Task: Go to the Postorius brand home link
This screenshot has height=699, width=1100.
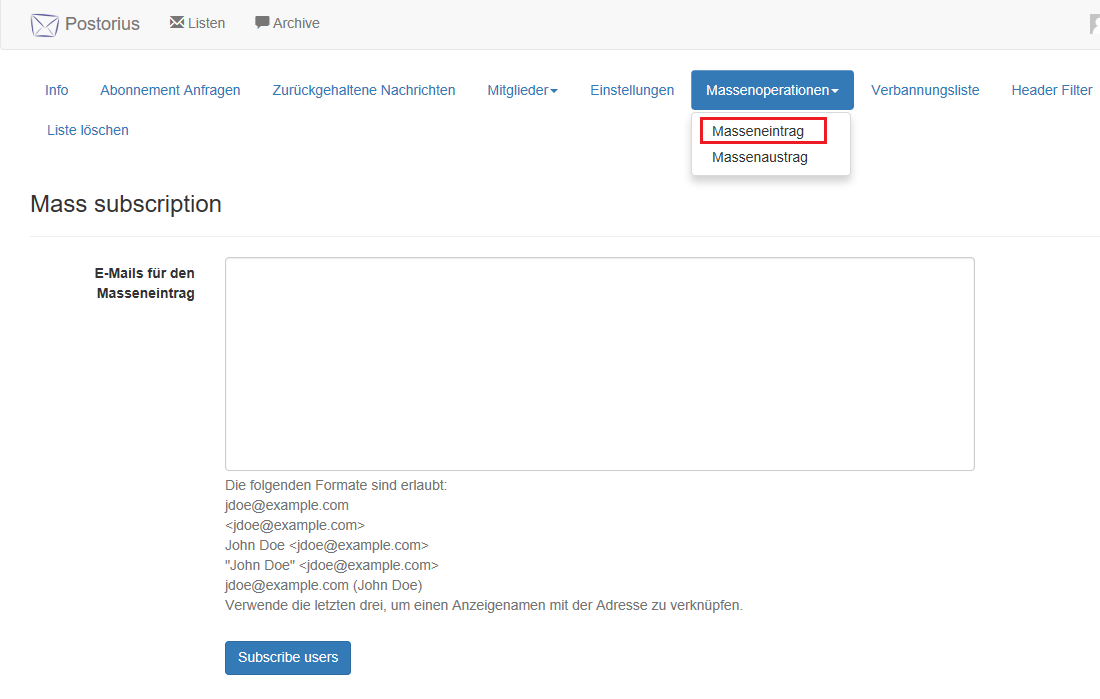Action: click(x=102, y=24)
